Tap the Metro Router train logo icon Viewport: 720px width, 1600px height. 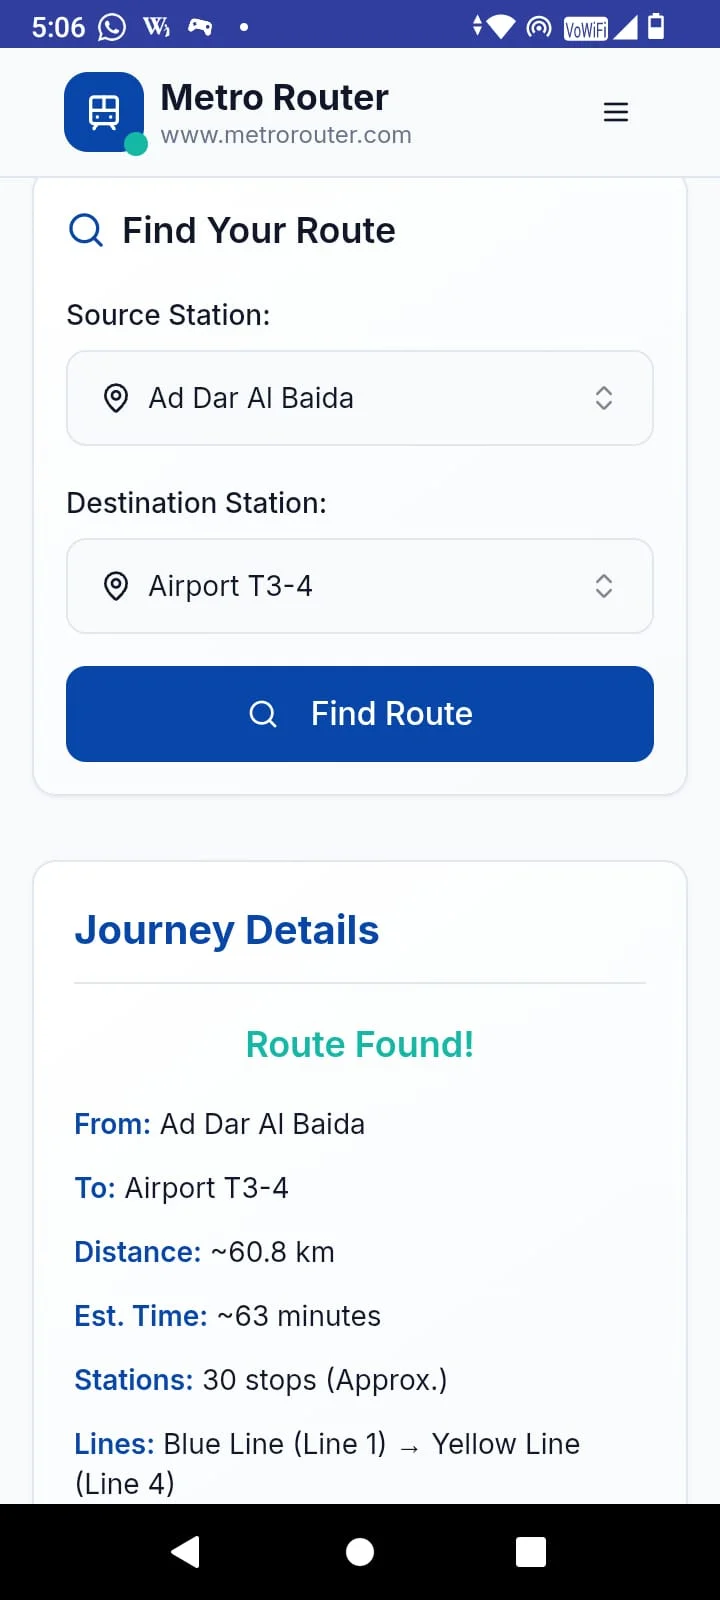tap(104, 111)
